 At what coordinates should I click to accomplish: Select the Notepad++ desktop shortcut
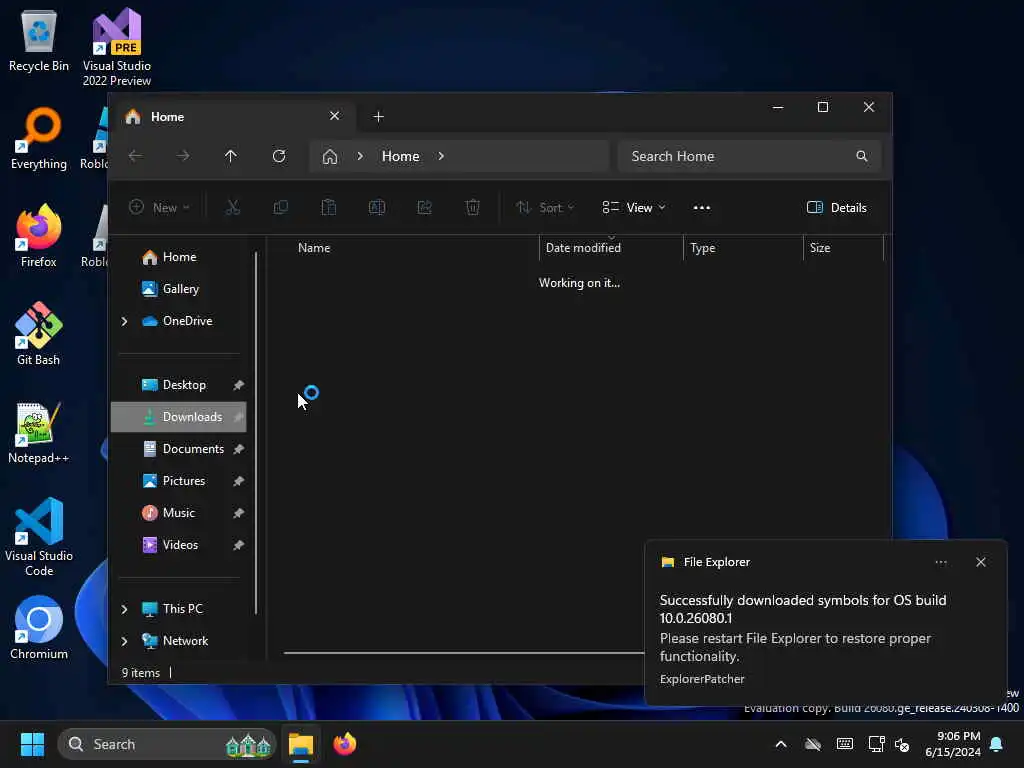click(39, 432)
